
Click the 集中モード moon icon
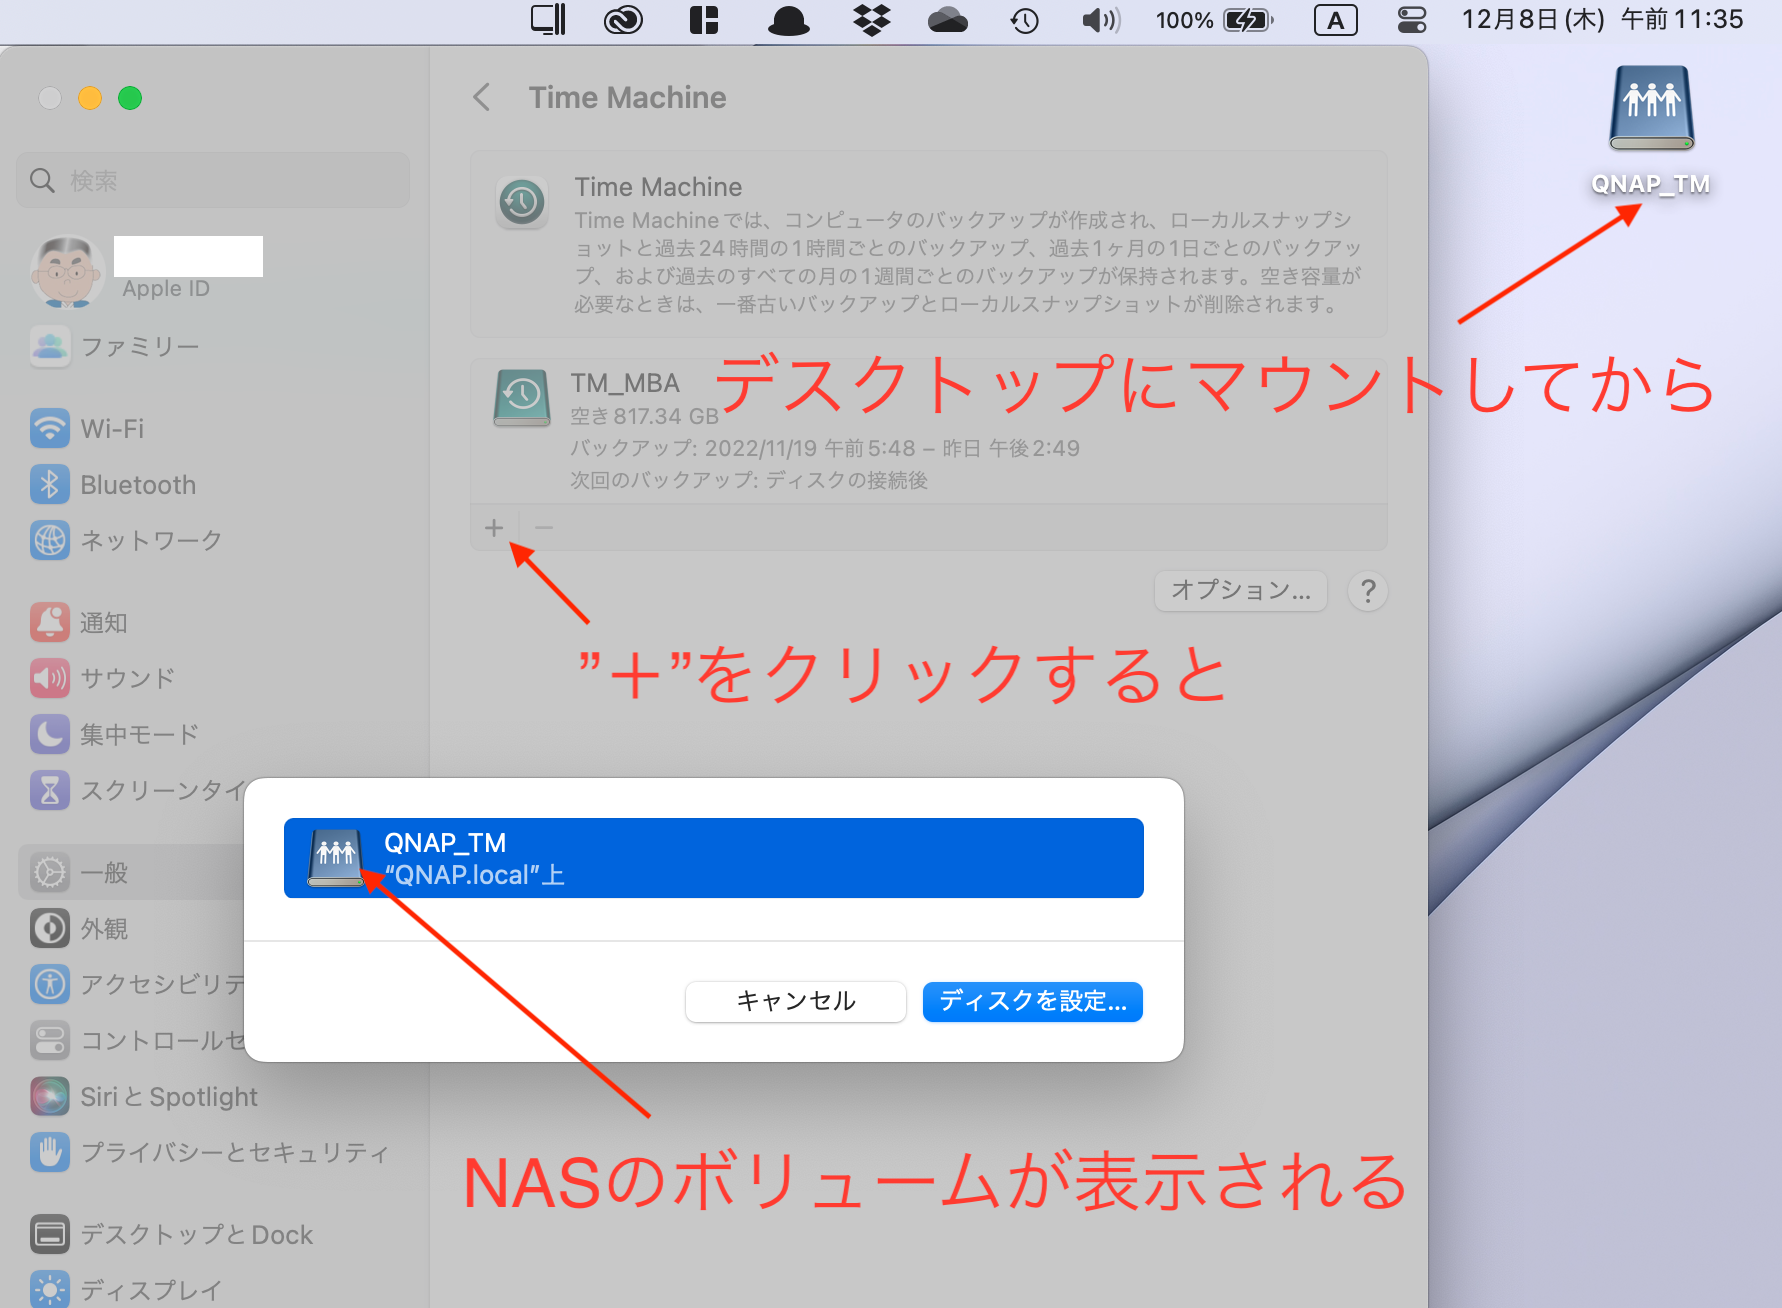click(x=50, y=735)
